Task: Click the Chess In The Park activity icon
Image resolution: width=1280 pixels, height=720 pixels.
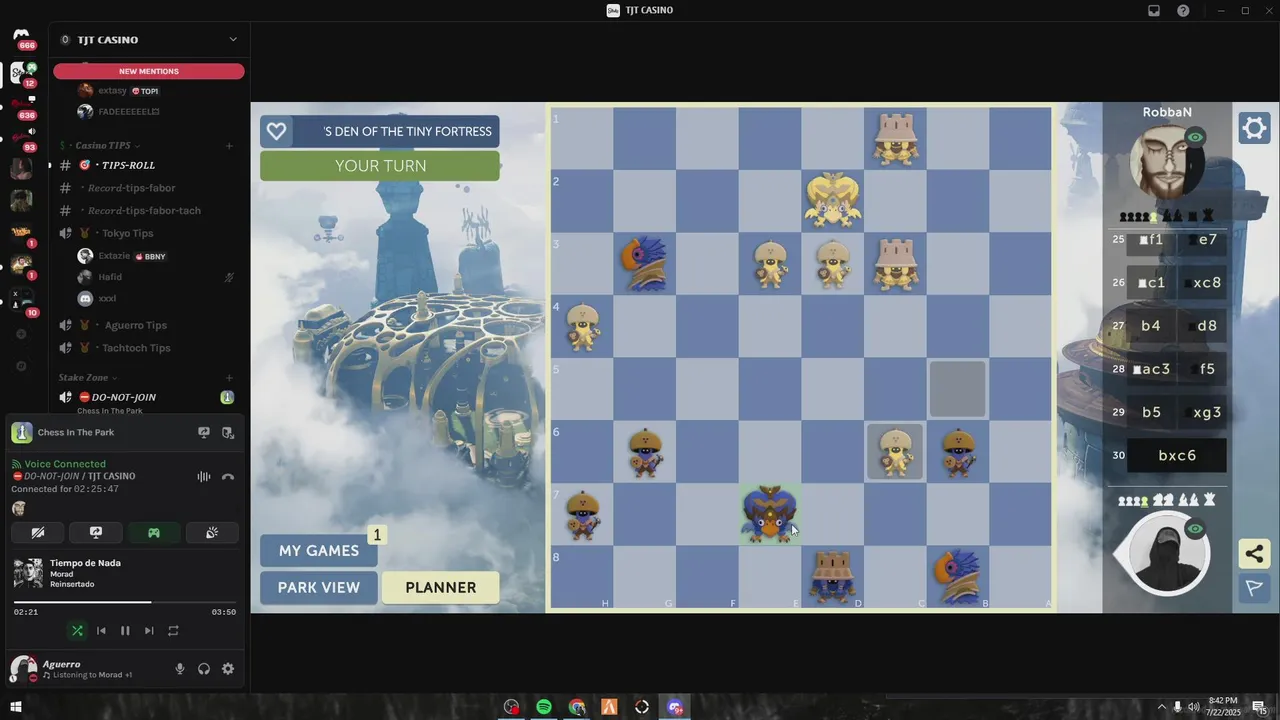Action: pos(22,433)
